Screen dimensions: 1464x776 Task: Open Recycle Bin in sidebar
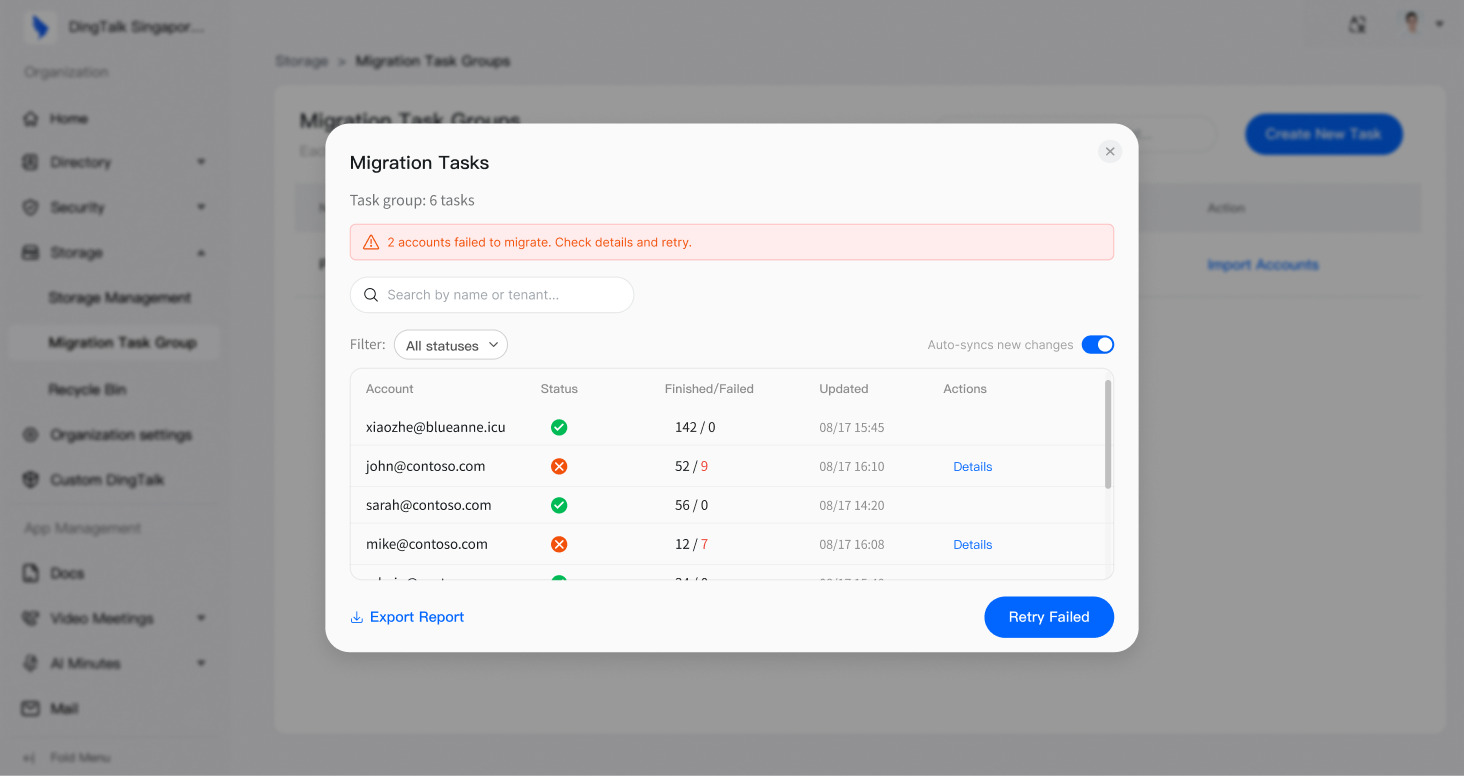pyautogui.click(x=88, y=389)
